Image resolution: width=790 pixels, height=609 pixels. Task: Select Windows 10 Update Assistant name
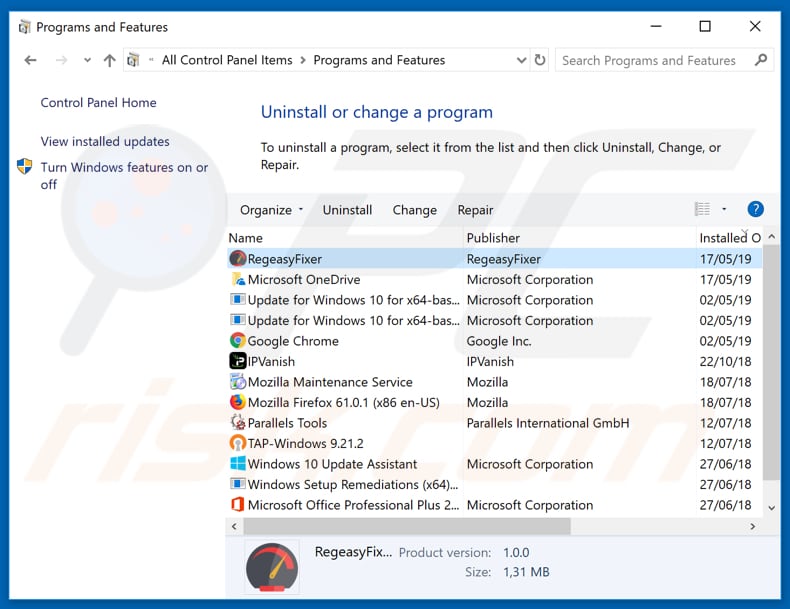click(333, 464)
